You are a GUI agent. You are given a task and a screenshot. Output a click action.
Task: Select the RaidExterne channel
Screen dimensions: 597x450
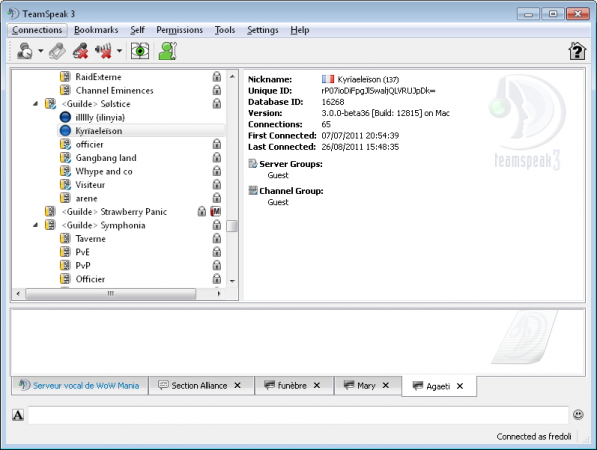click(98, 77)
